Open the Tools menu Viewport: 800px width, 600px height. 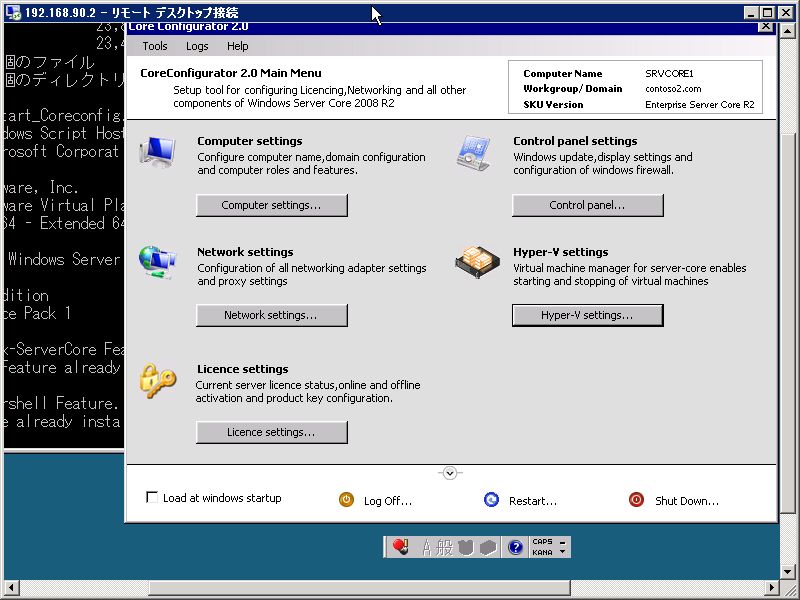pyautogui.click(x=154, y=45)
